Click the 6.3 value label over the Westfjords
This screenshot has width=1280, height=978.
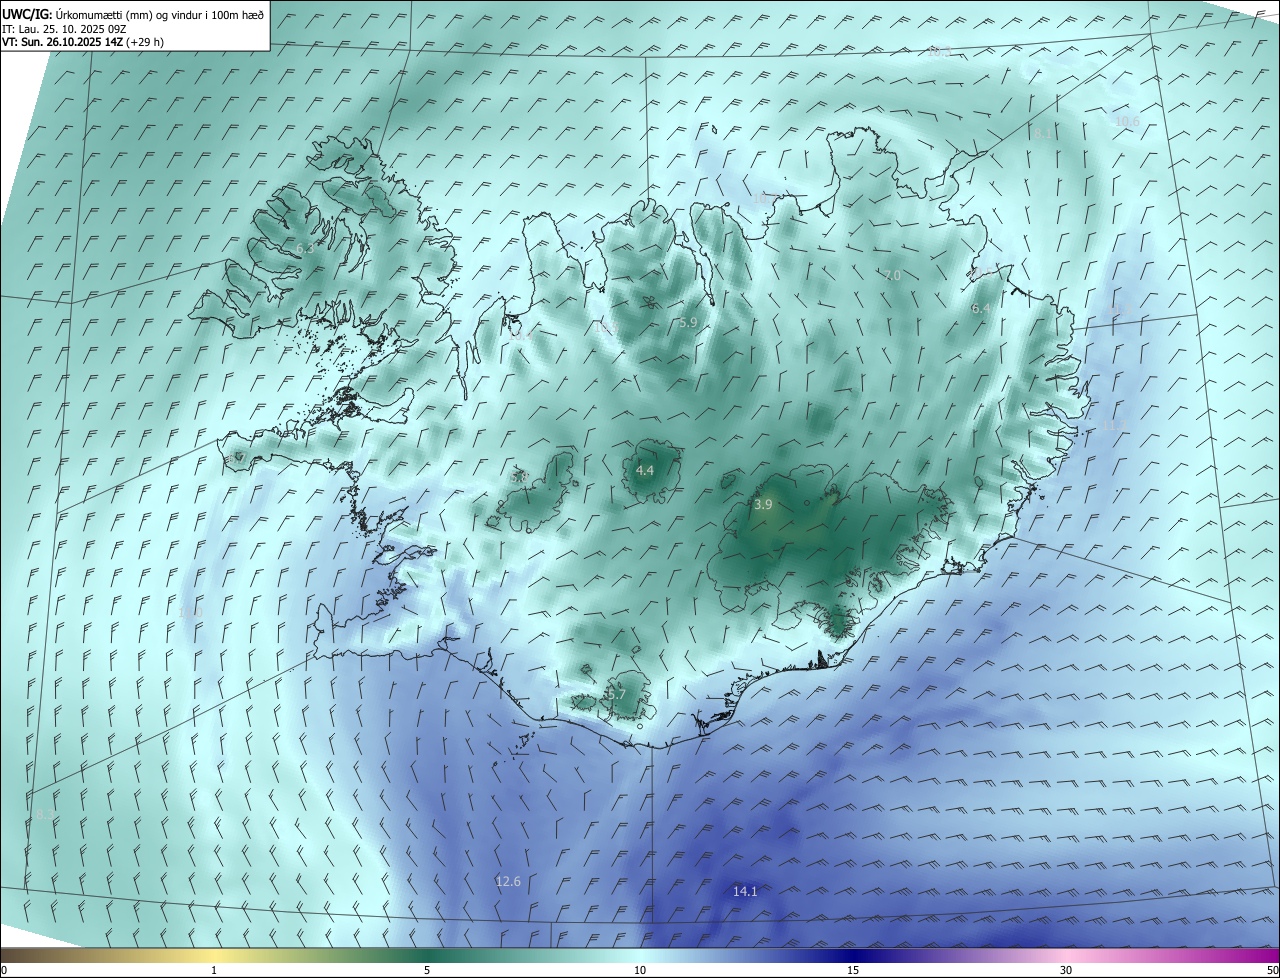(x=304, y=248)
